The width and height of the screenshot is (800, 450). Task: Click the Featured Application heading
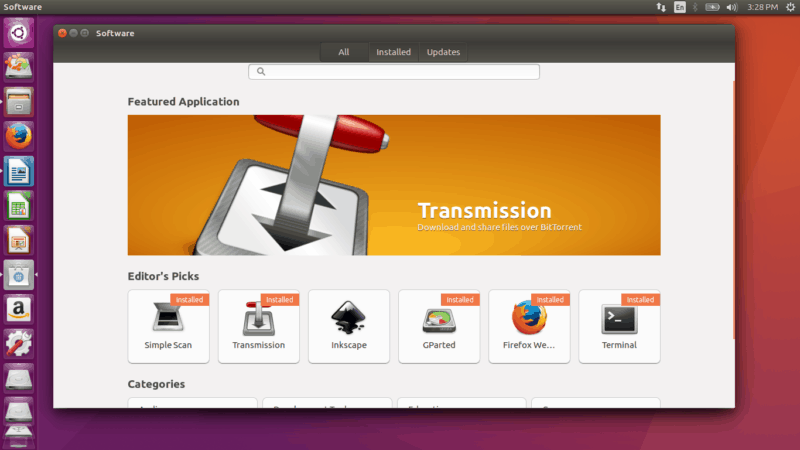pos(183,102)
